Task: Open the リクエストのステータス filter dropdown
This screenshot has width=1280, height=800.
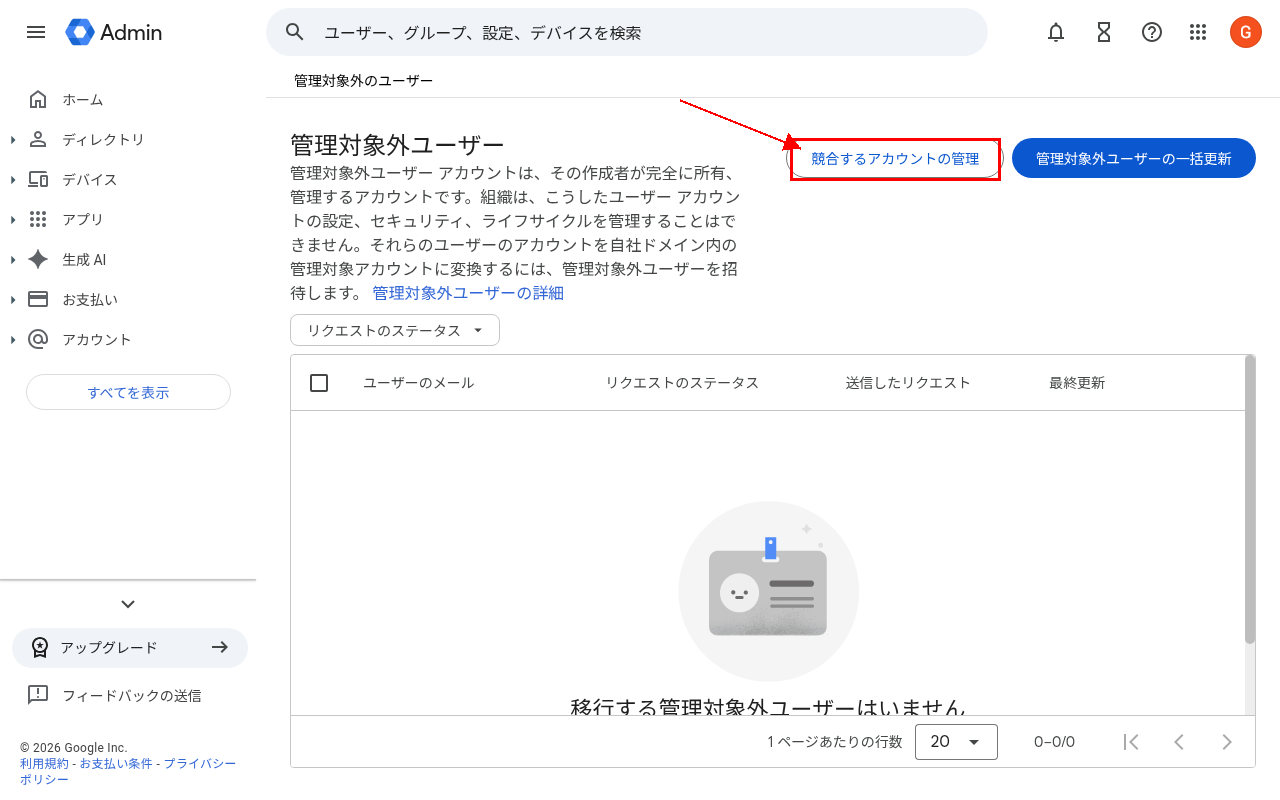Action: (395, 330)
